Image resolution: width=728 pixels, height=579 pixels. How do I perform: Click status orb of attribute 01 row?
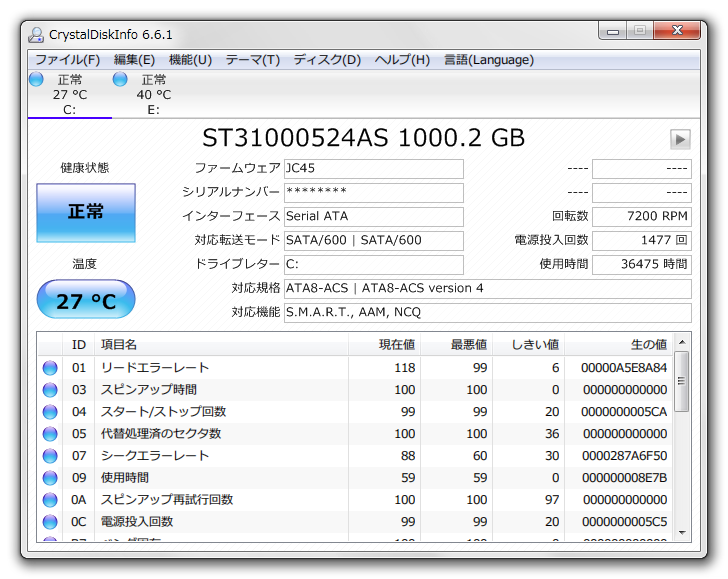[x=50, y=368]
